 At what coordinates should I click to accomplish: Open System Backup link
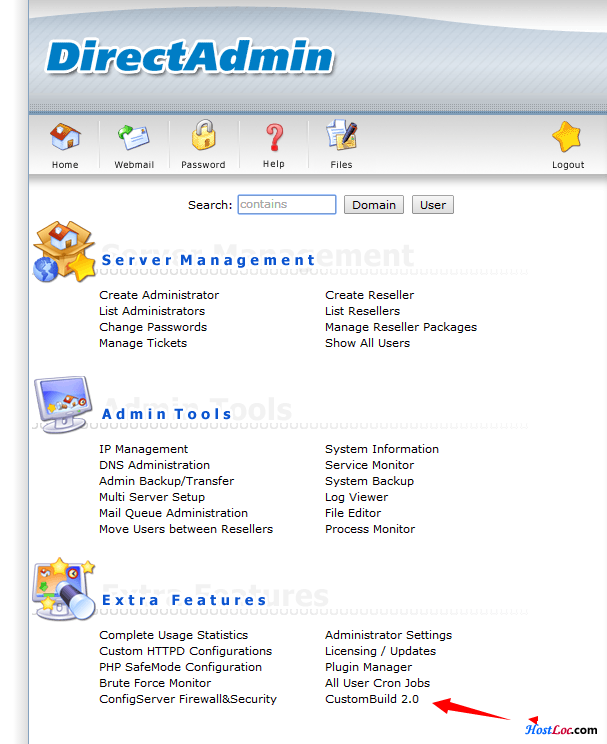369,481
